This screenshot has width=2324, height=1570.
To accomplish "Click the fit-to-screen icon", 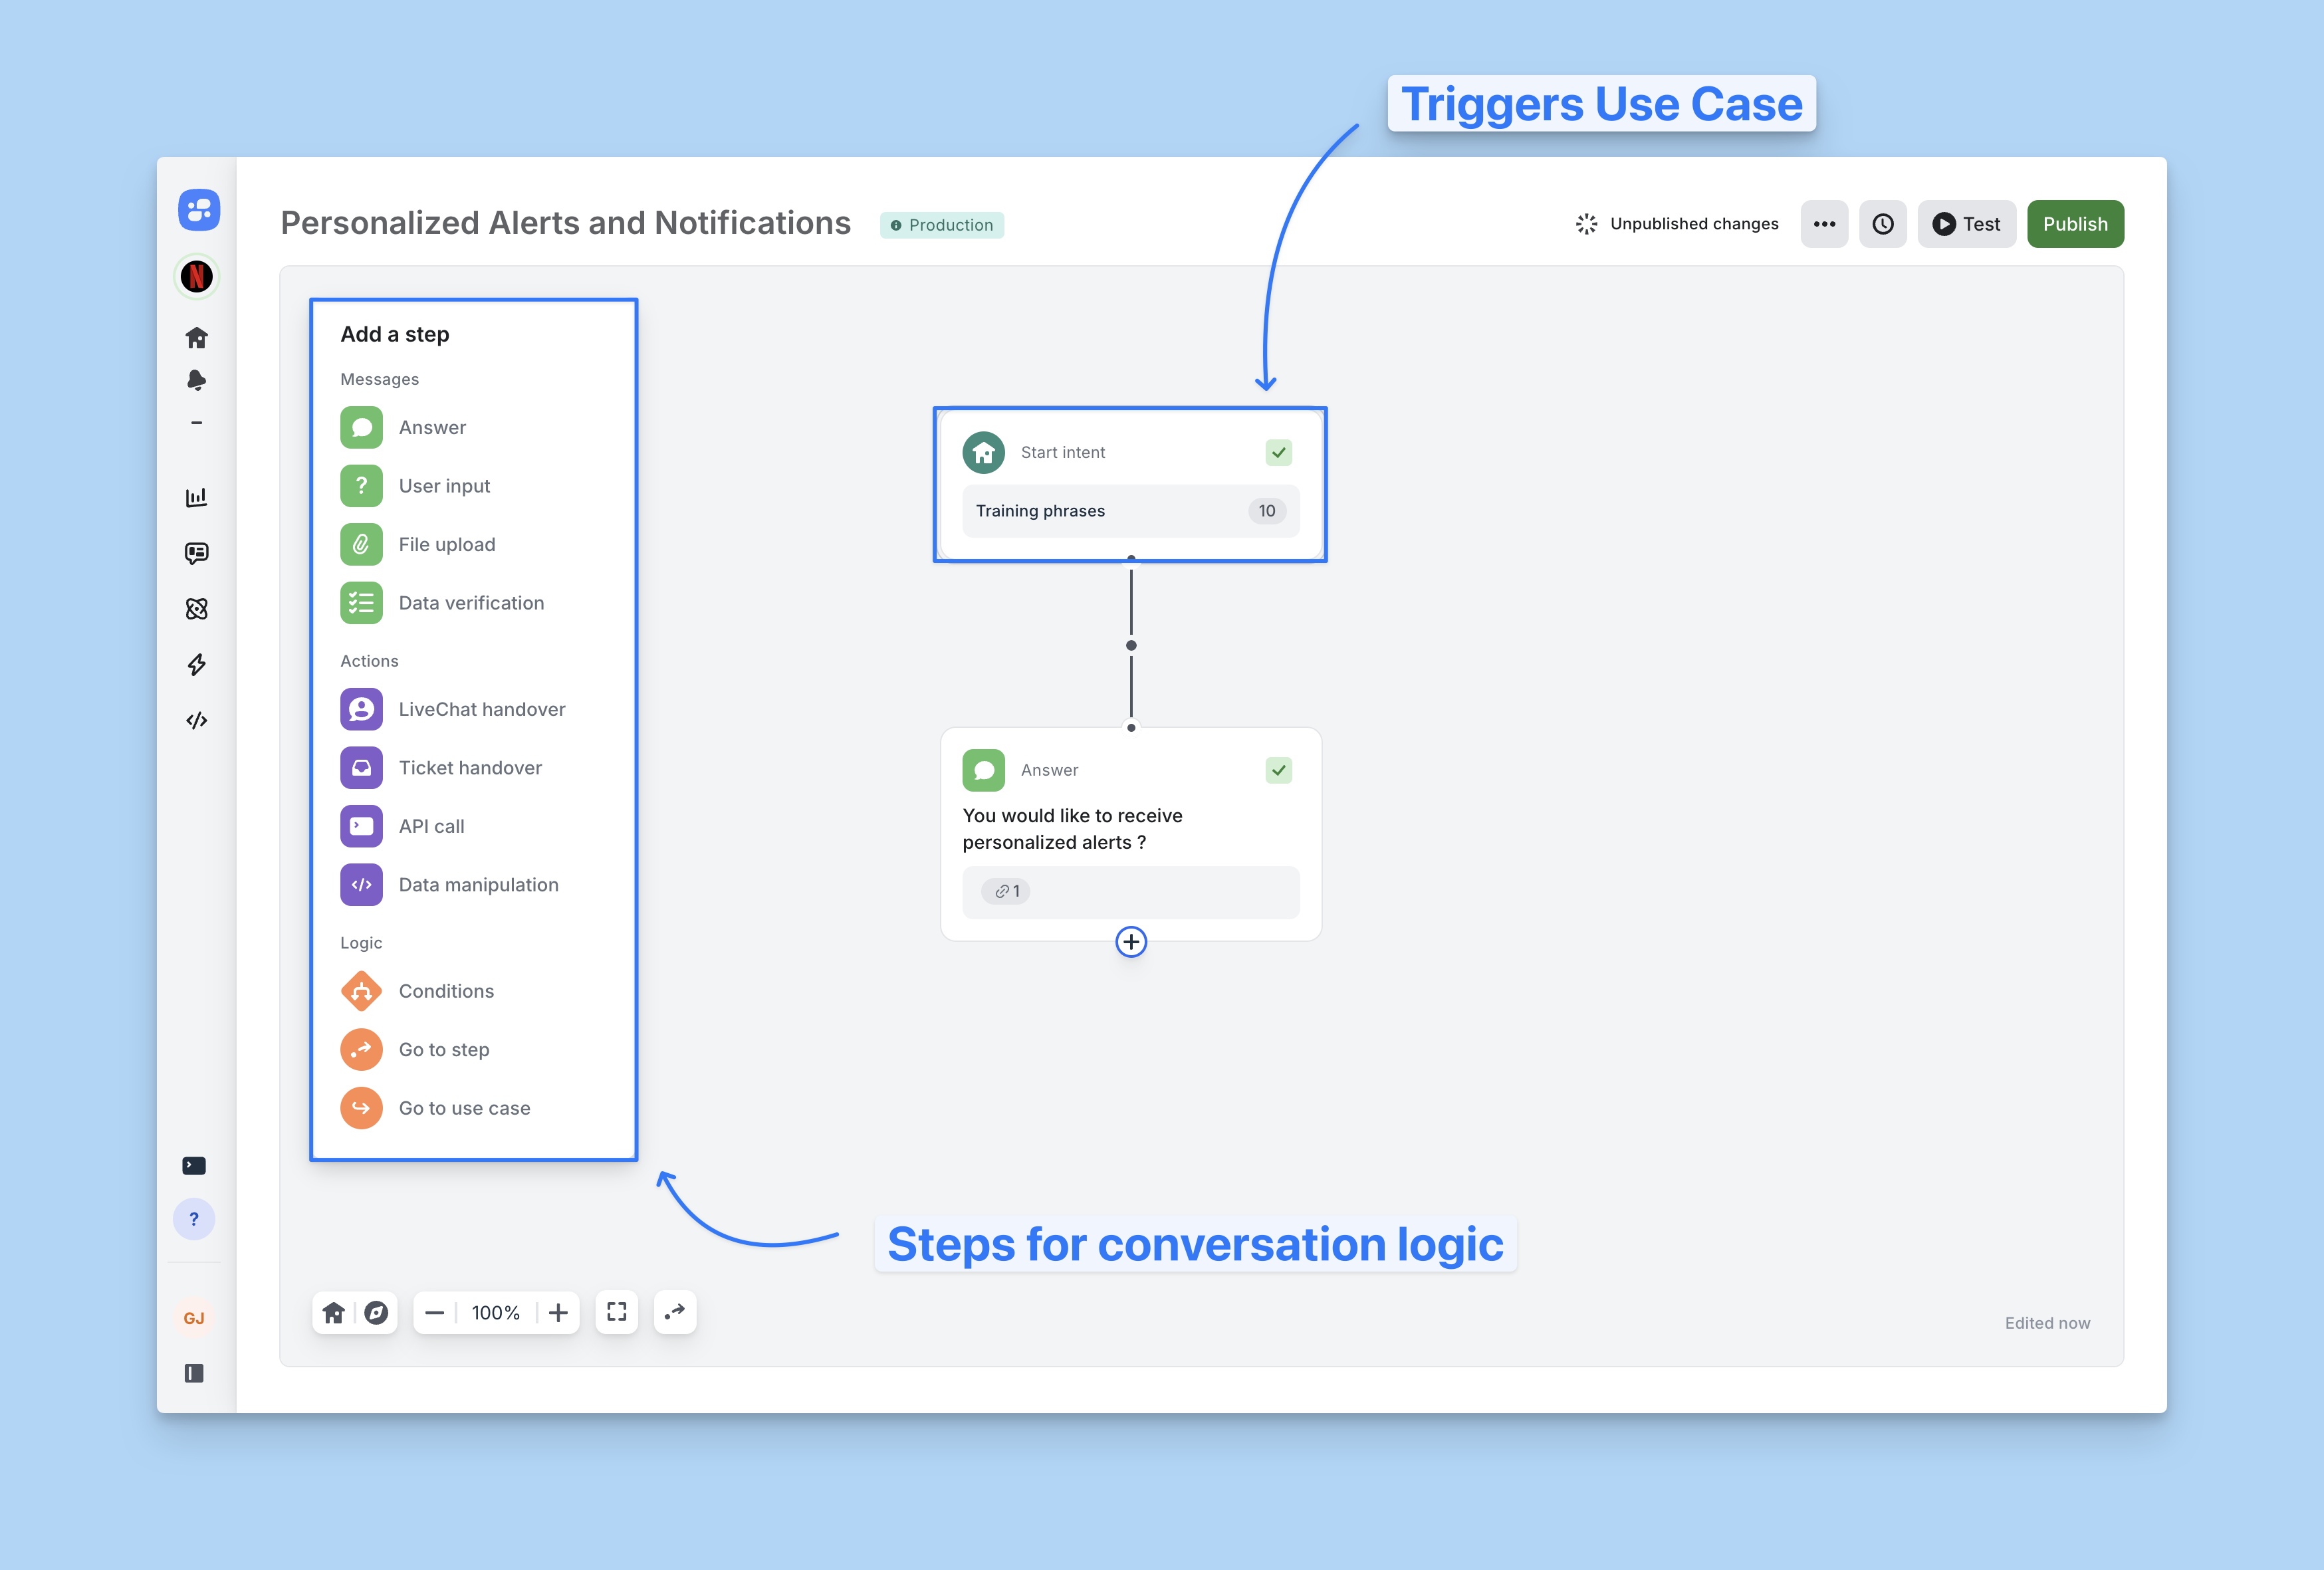I will pyautogui.click(x=617, y=1312).
